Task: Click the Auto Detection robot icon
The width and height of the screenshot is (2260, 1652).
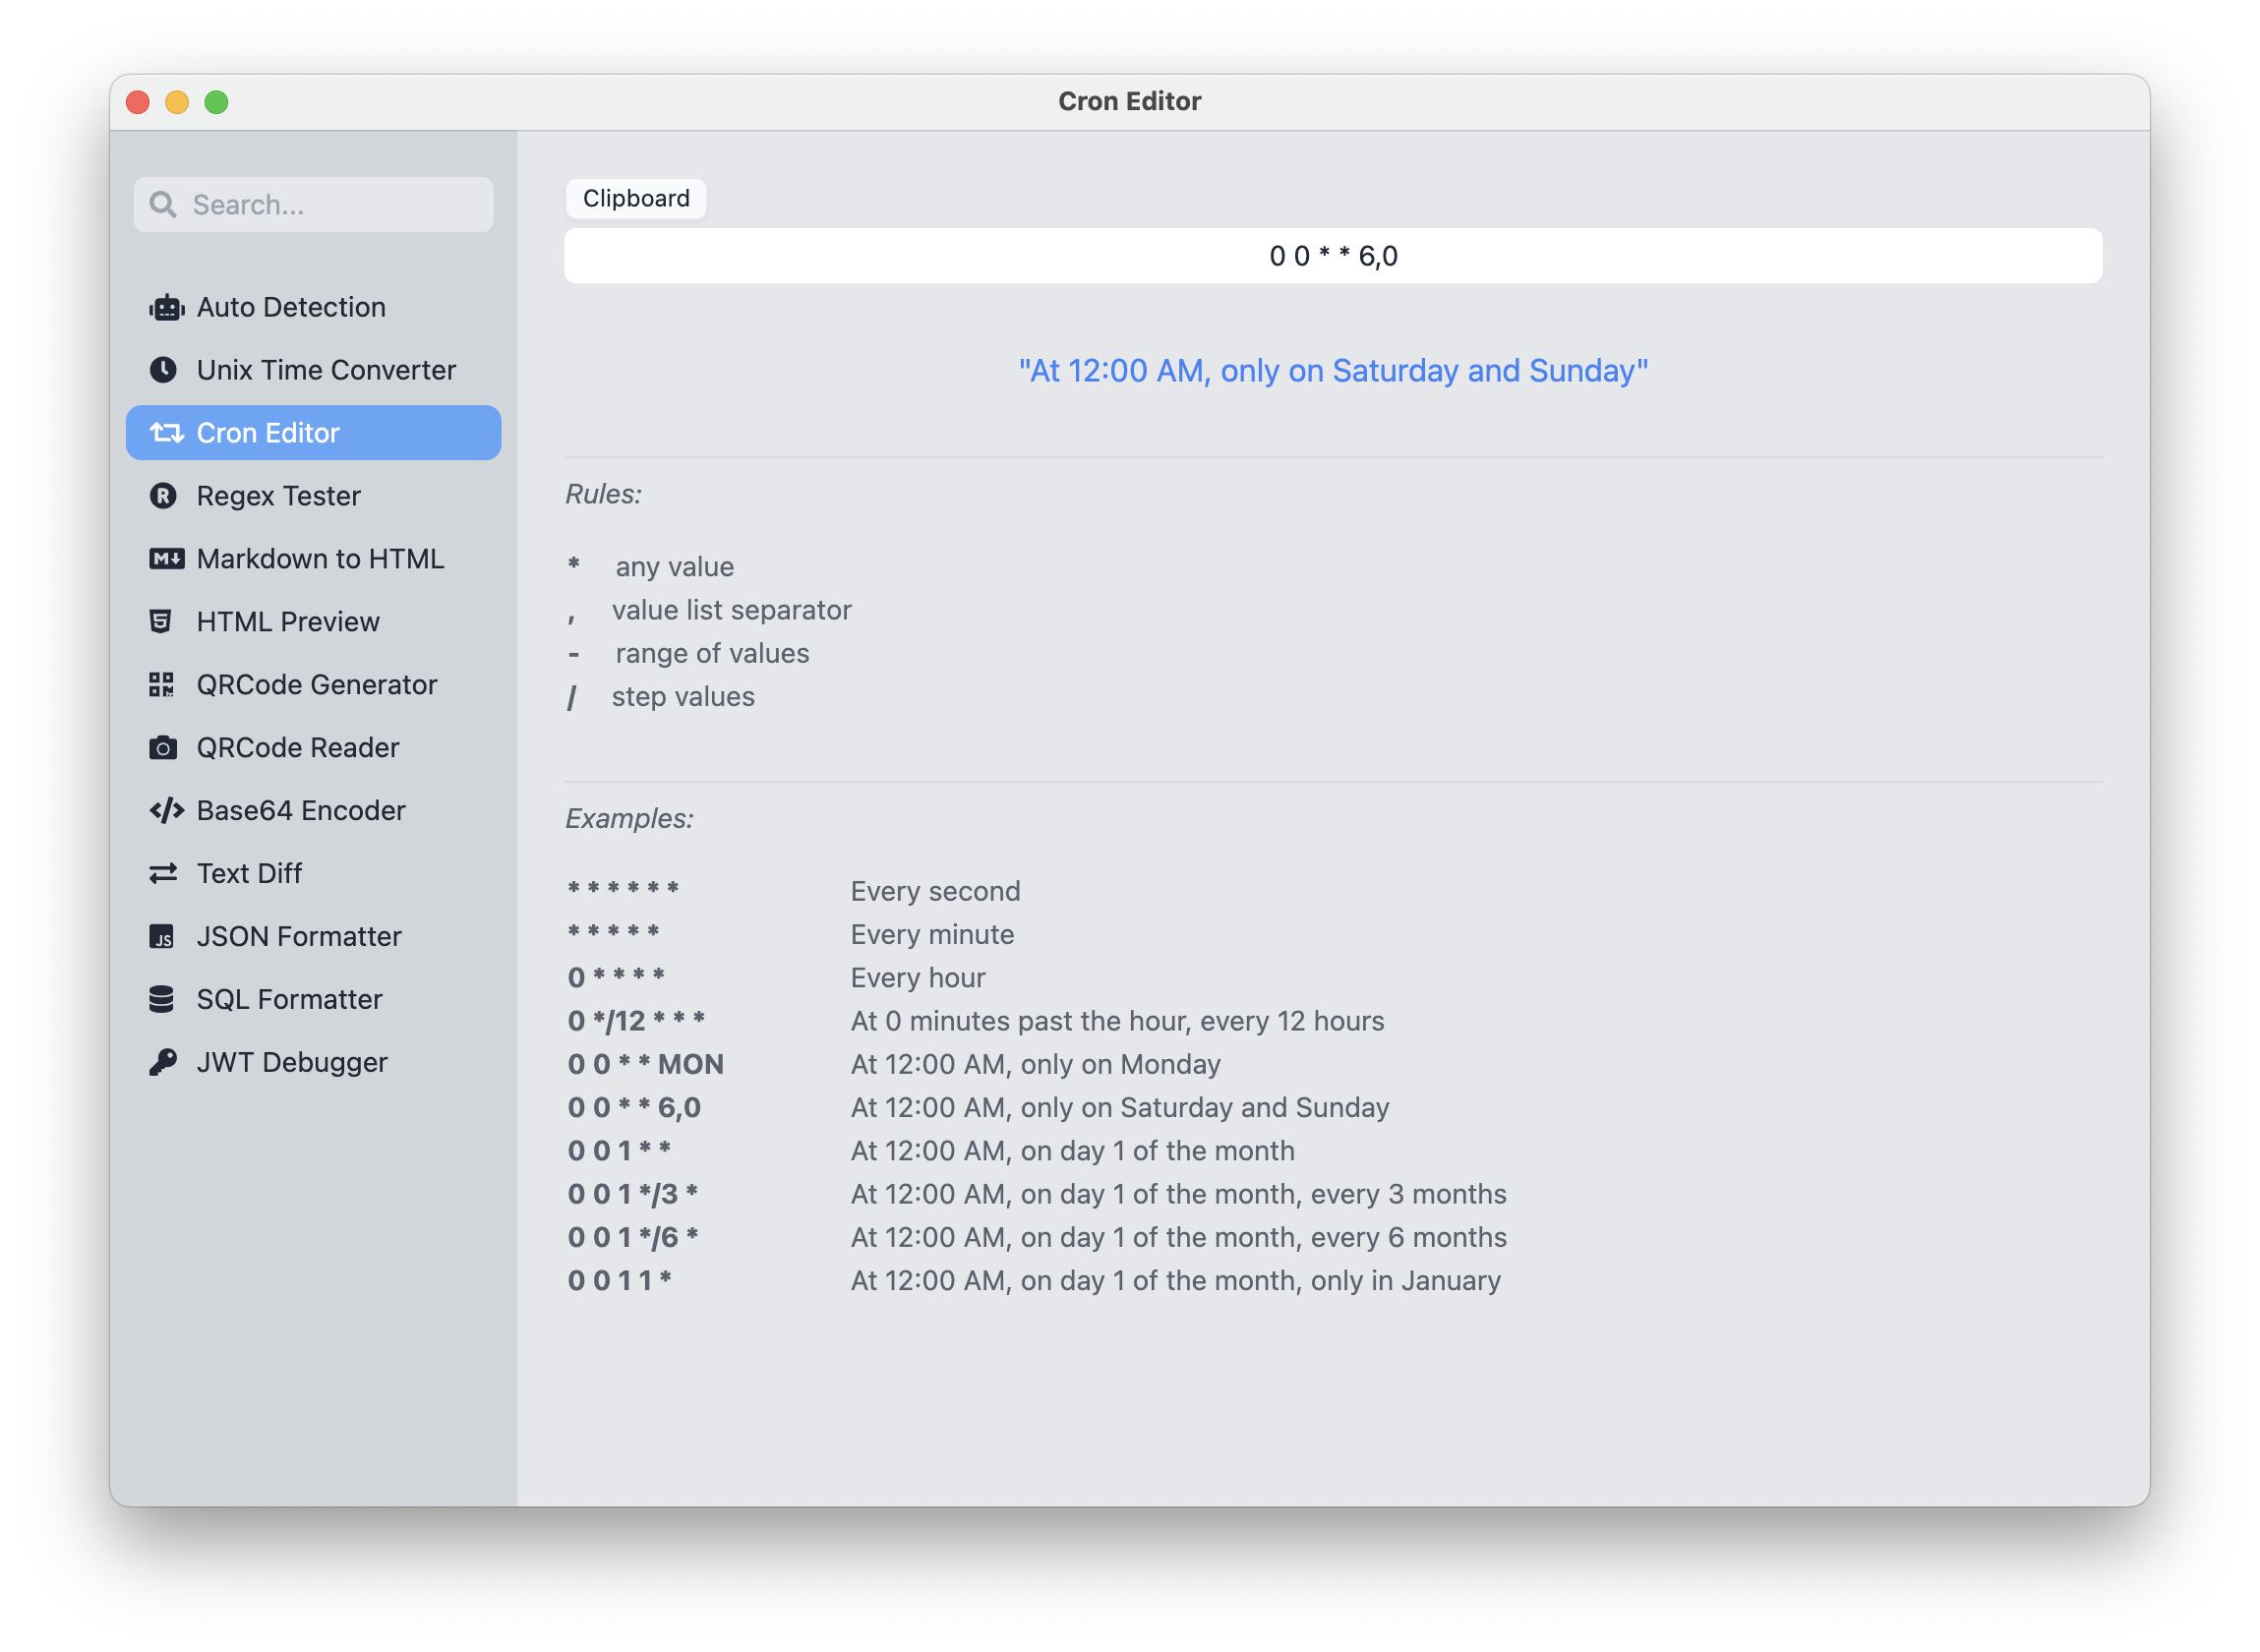Action: (166, 307)
